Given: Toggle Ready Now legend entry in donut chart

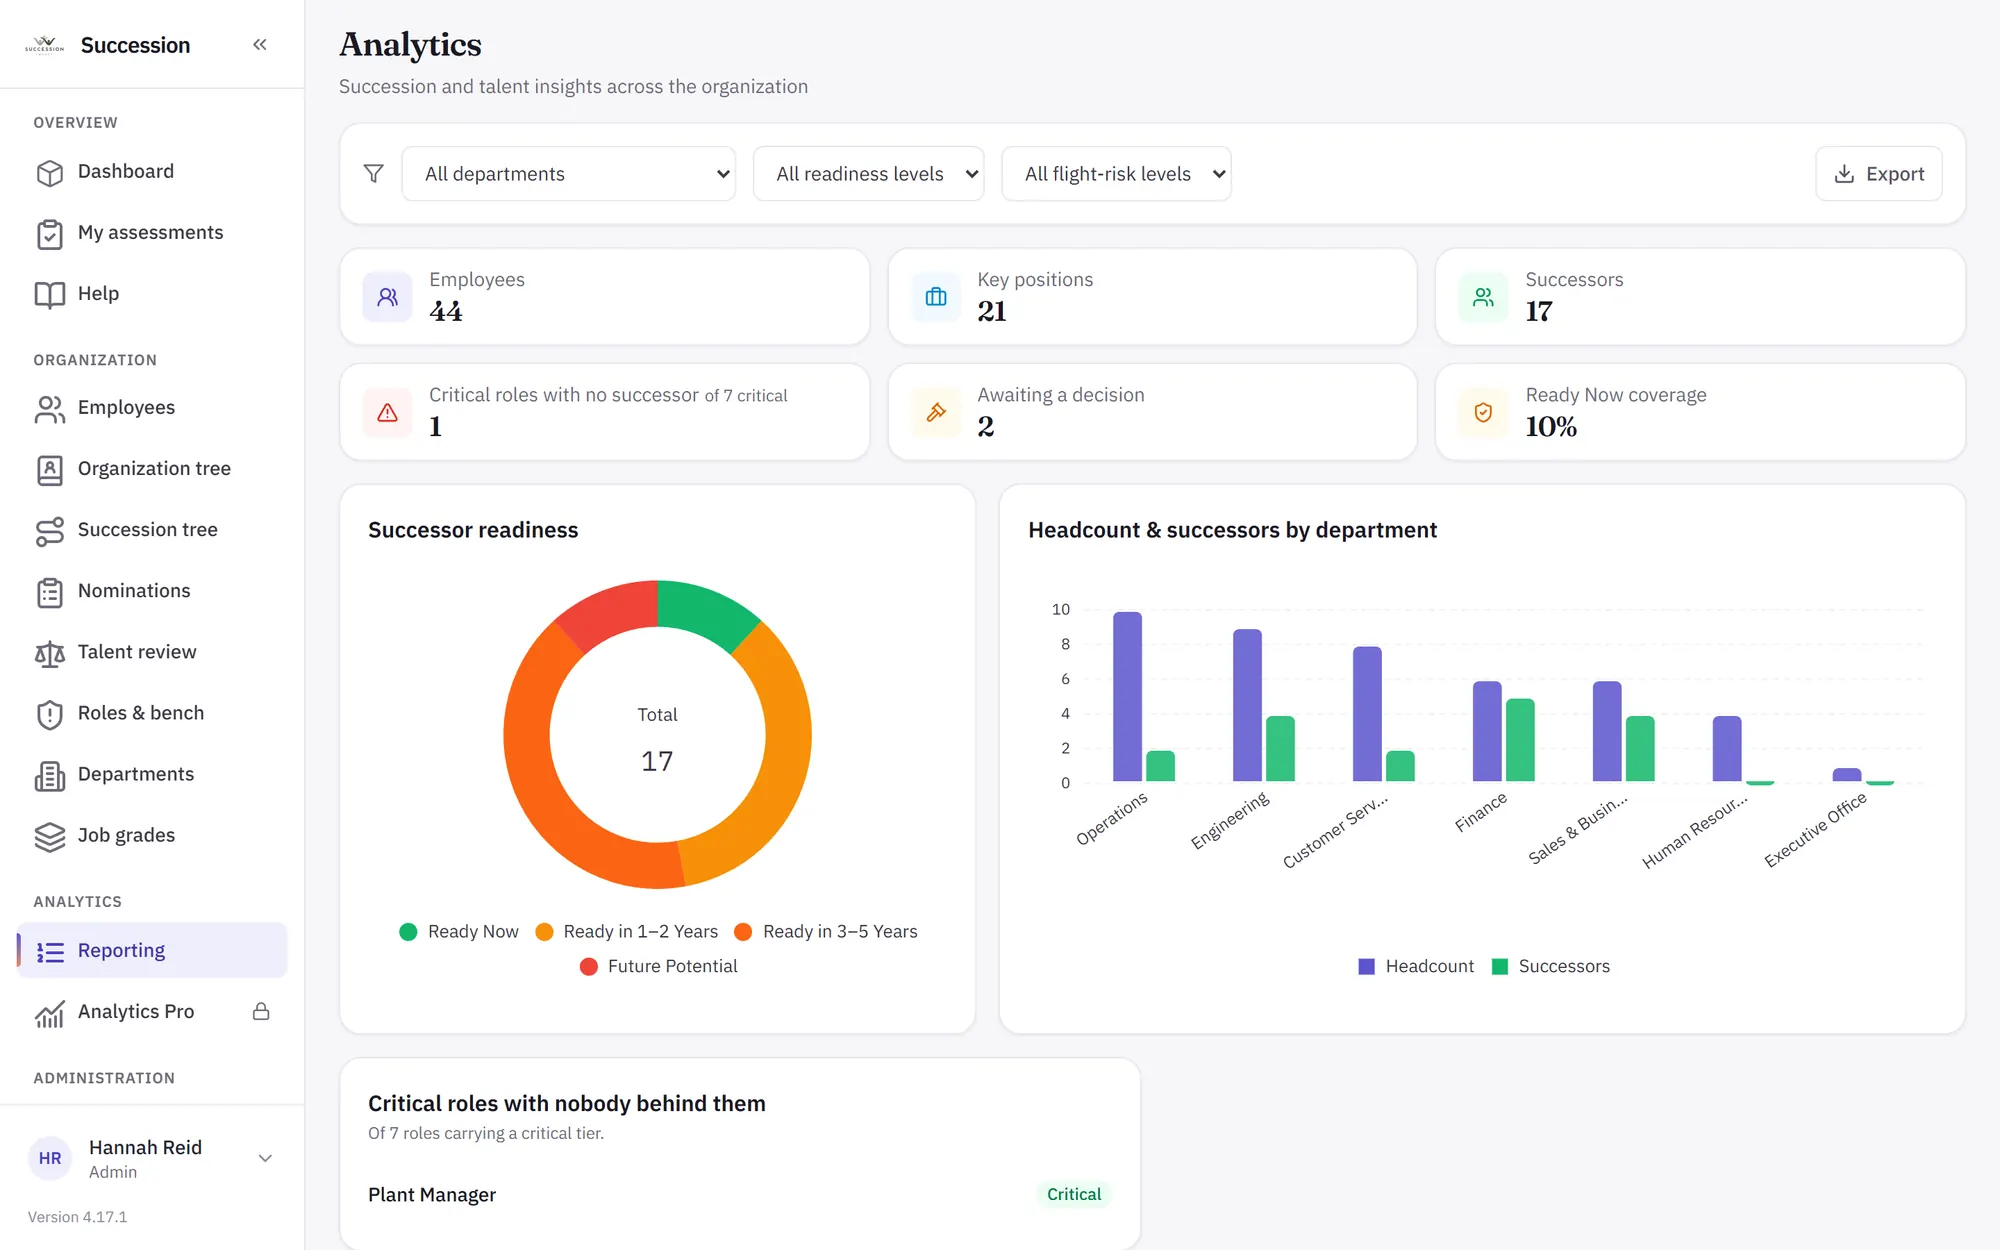Looking at the screenshot, I should (459, 932).
